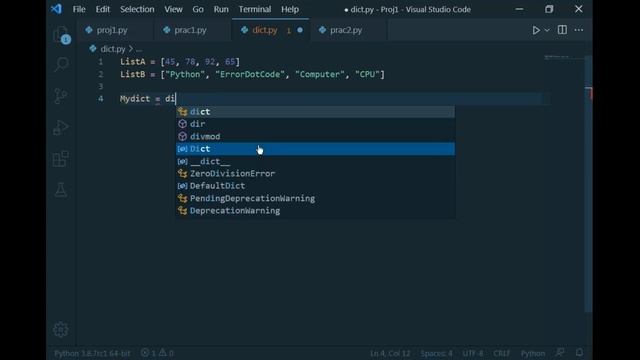Change file encoding UTF-8
Viewport: 640px width, 360px height.
pos(473,353)
